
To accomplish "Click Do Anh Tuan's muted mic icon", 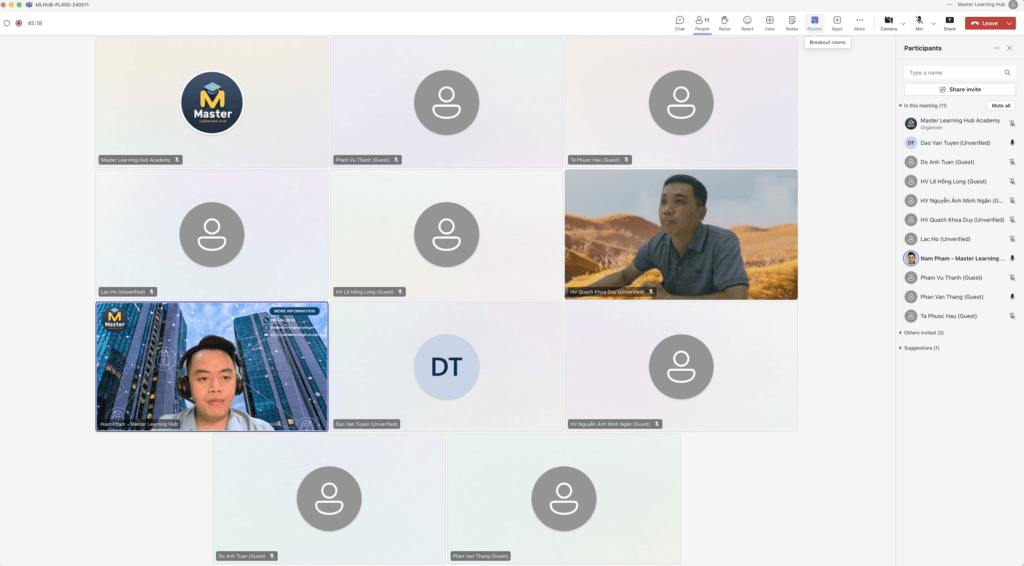I will pyautogui.click(x=1012, y=162).
